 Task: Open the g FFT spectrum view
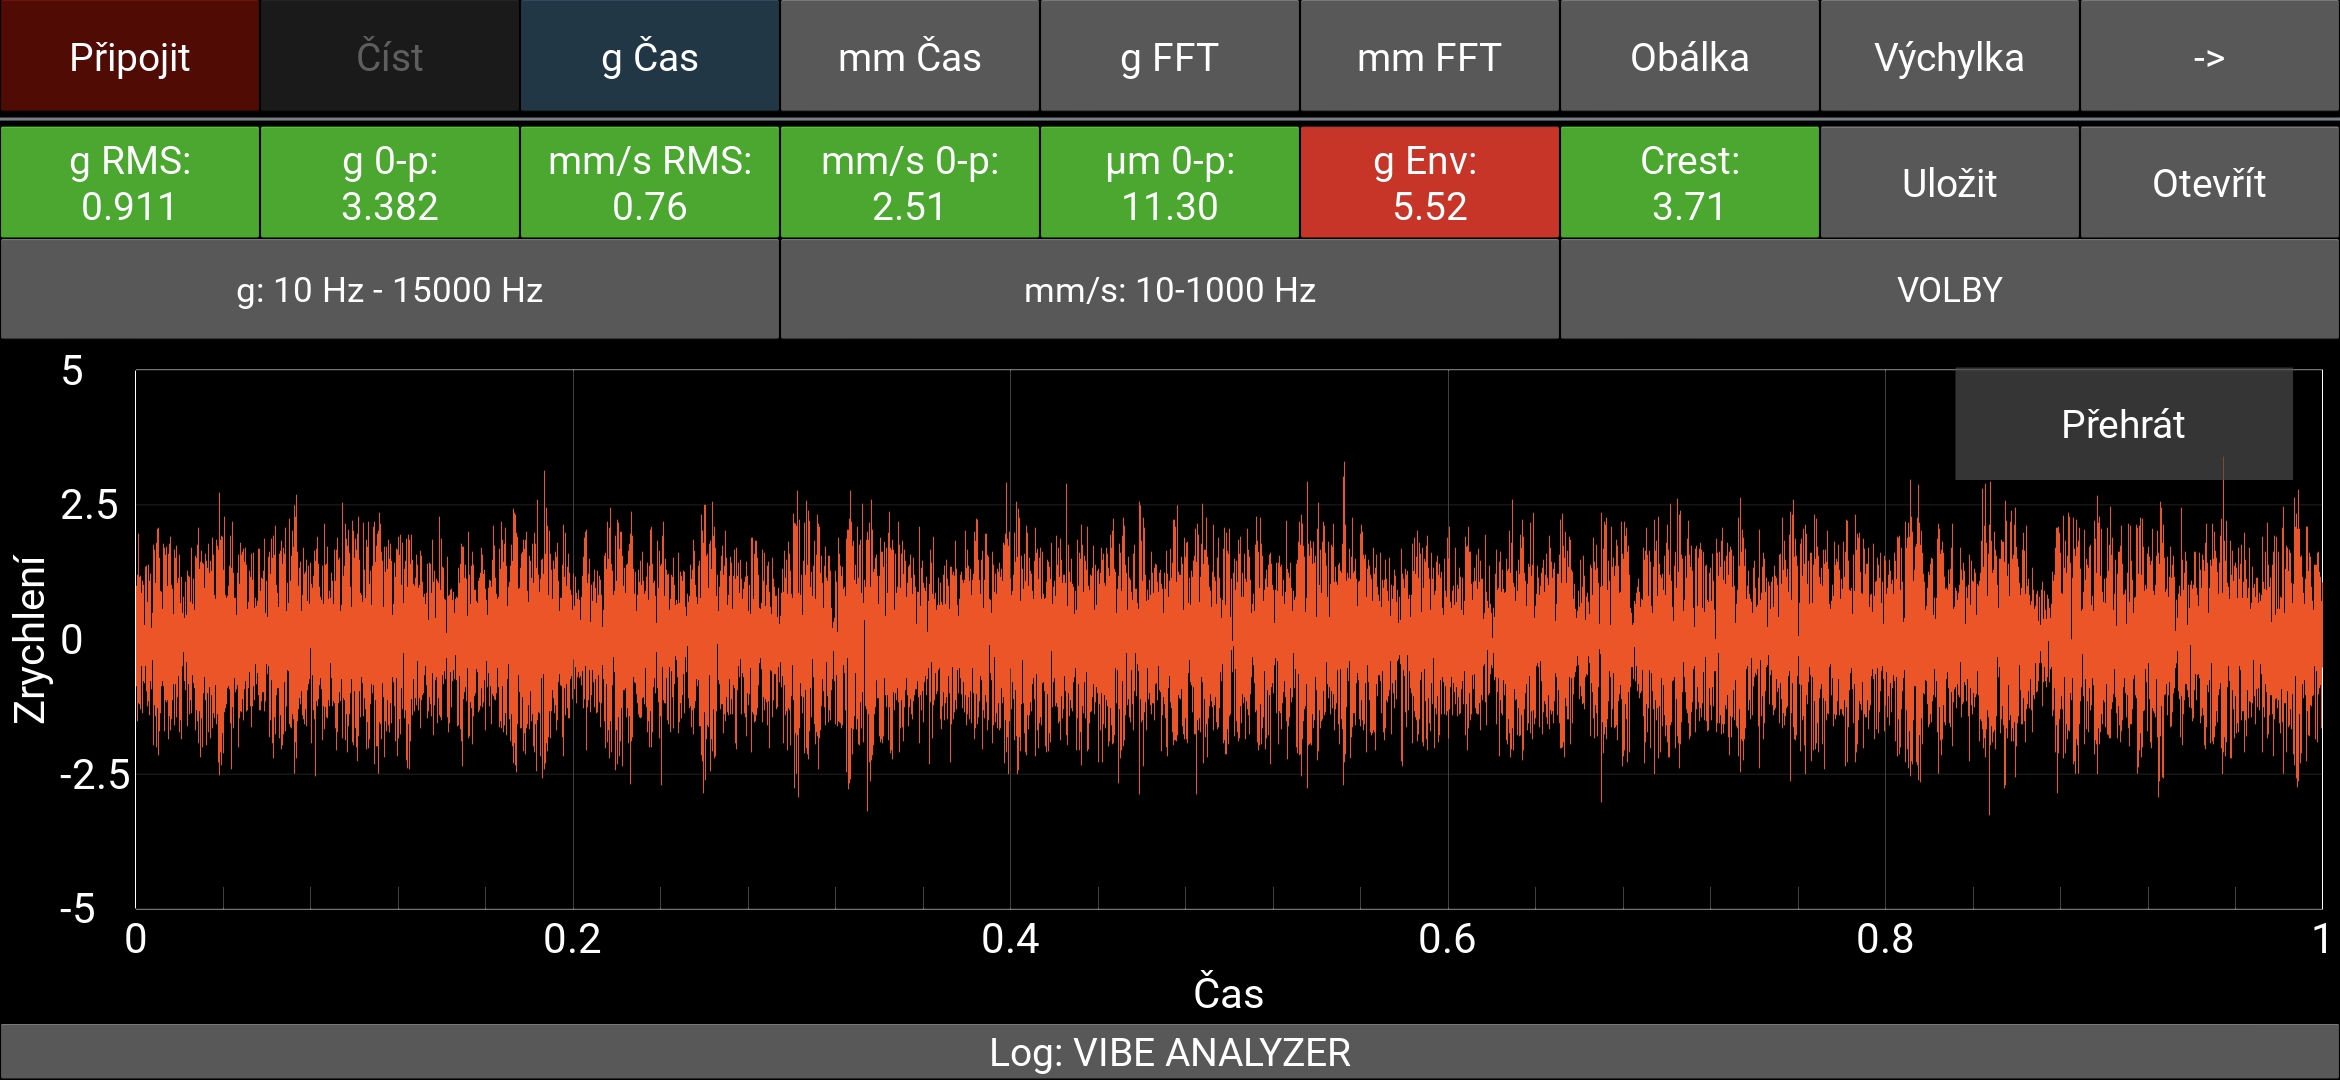tap(1170, 57)
